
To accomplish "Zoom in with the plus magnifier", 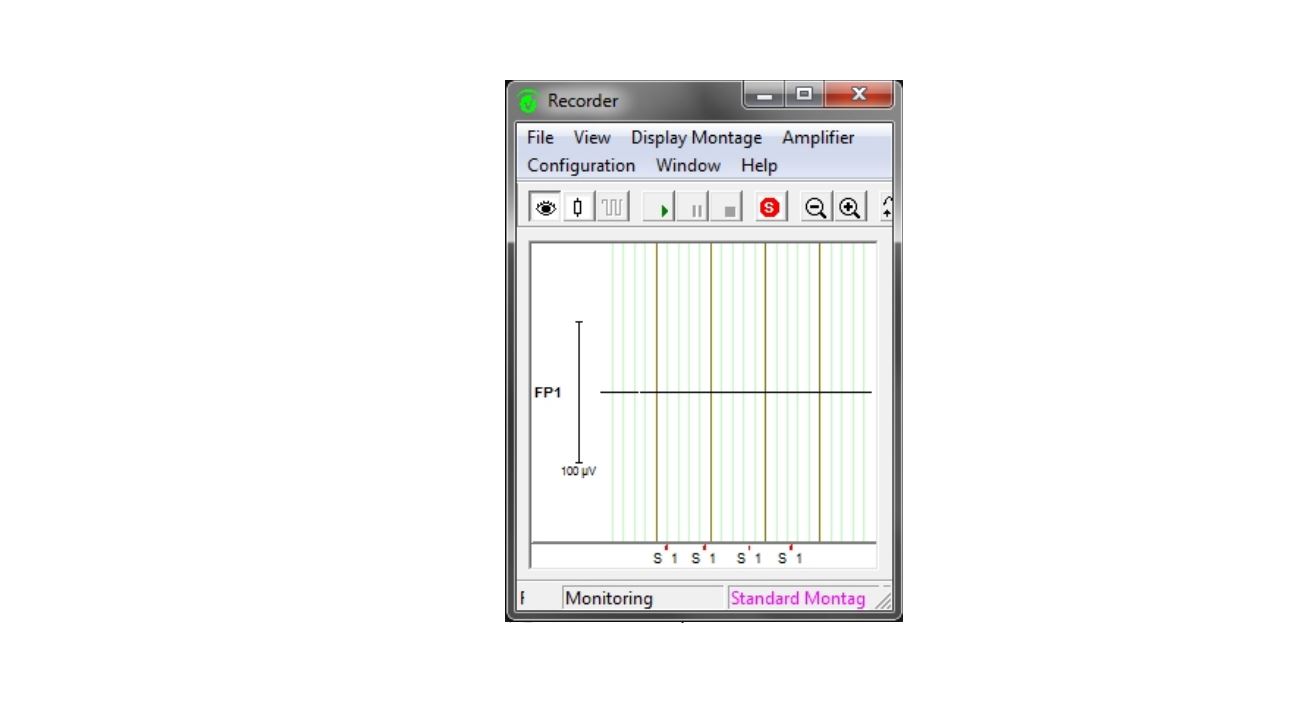I will (850, 208).
